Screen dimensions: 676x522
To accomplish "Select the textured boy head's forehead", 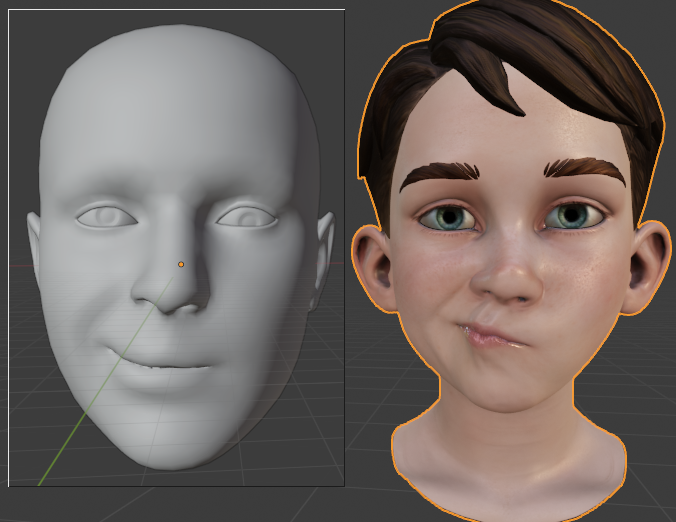I will [513, 129].
